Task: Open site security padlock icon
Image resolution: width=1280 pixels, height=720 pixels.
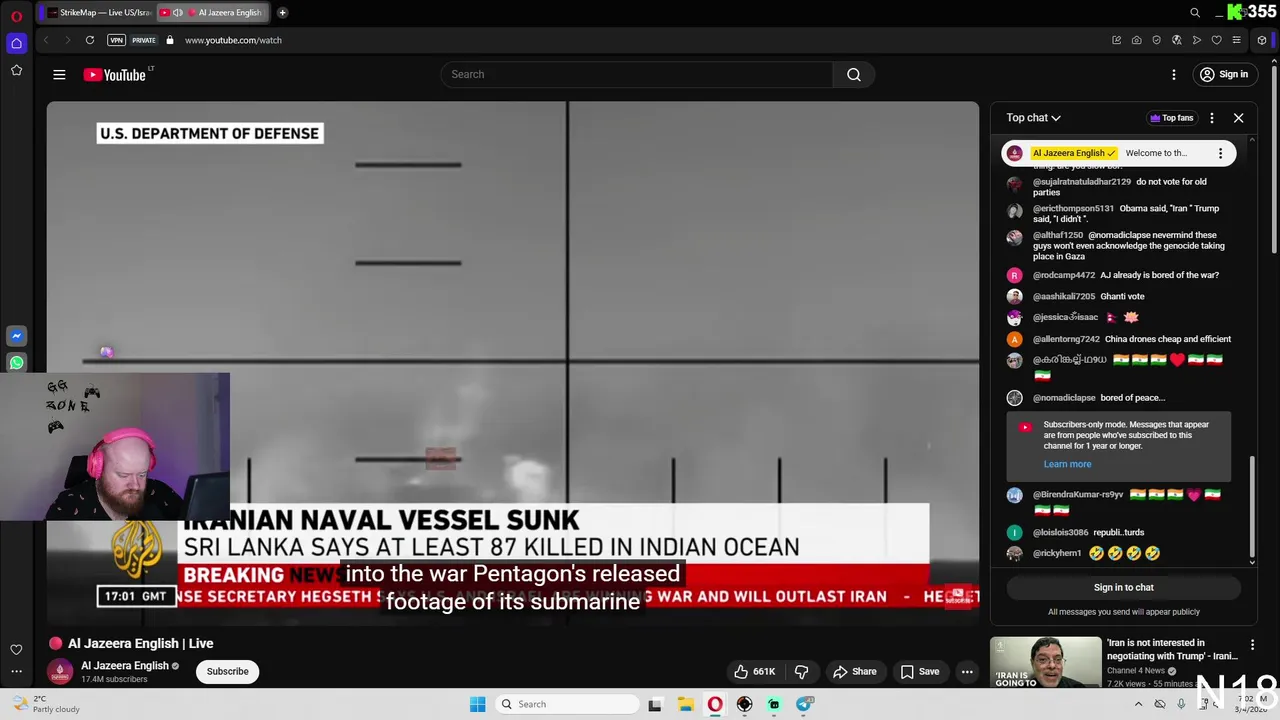Action: coord(170,40)
